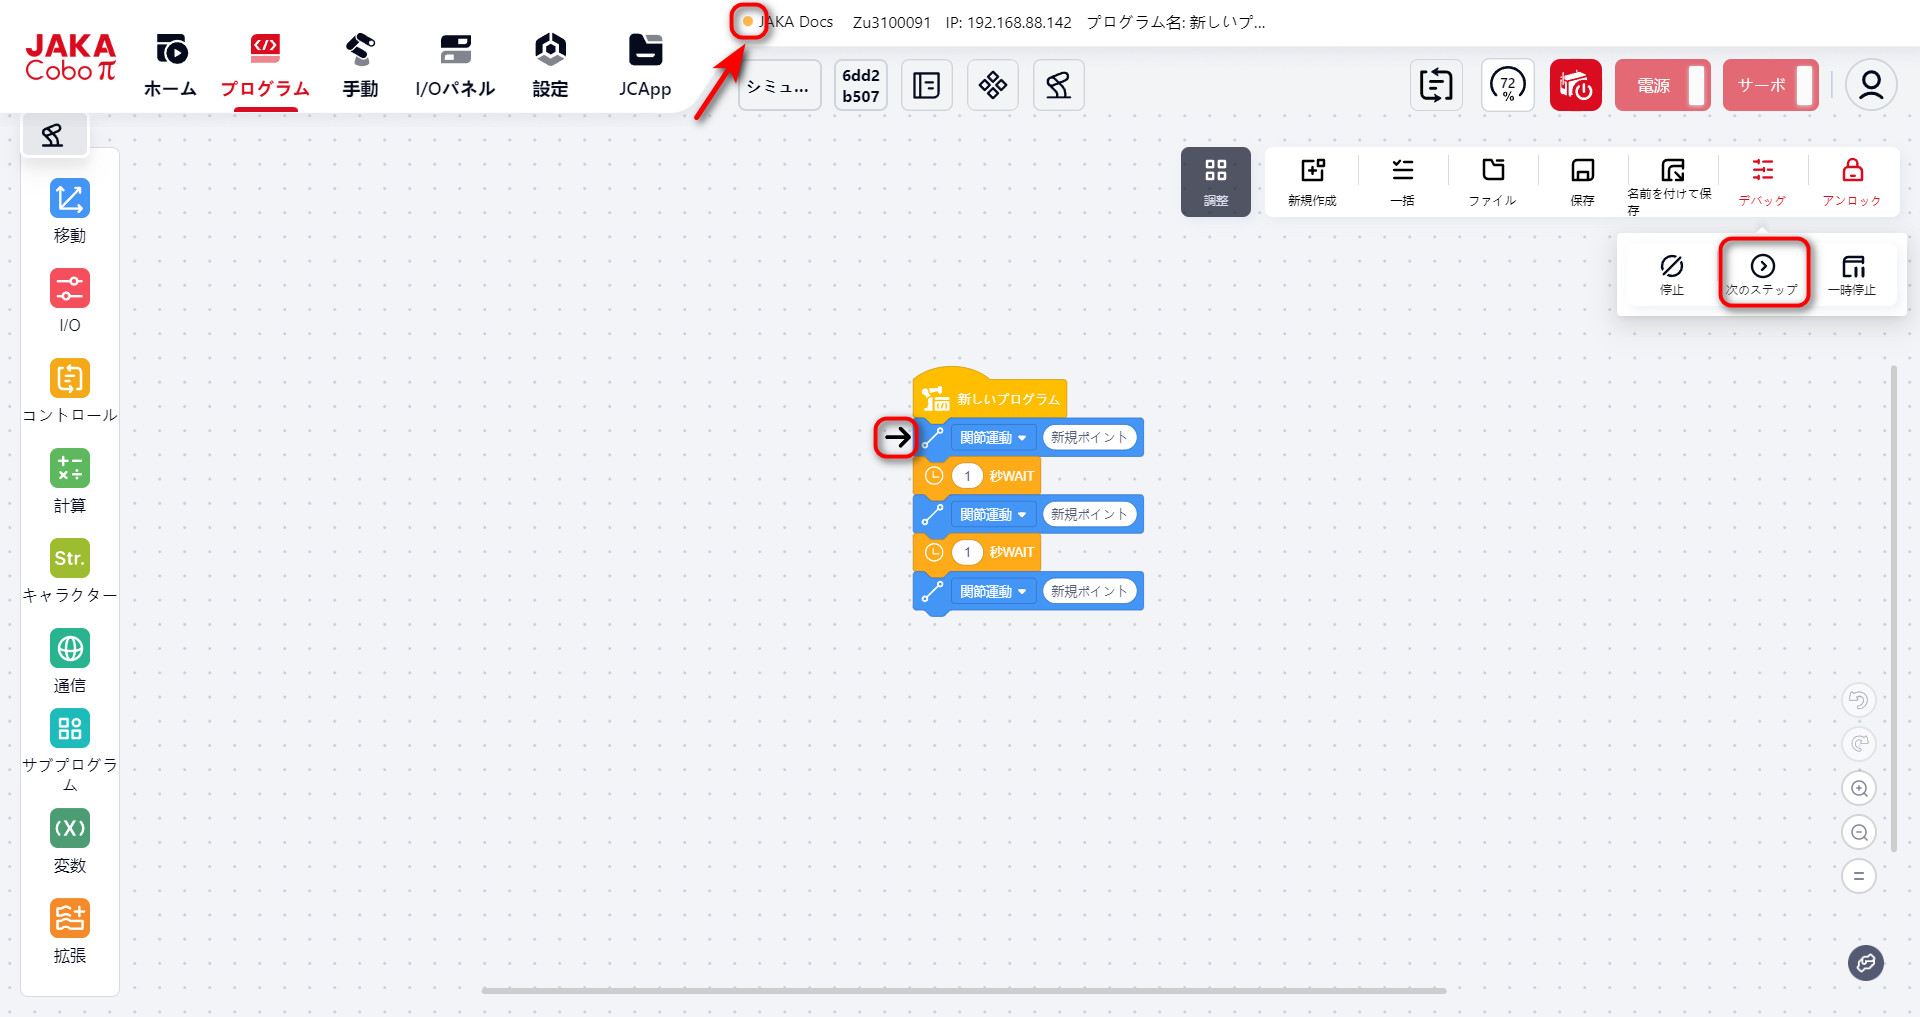
Task: Click the 72% speed rate control
Action: coord(1507,85)
